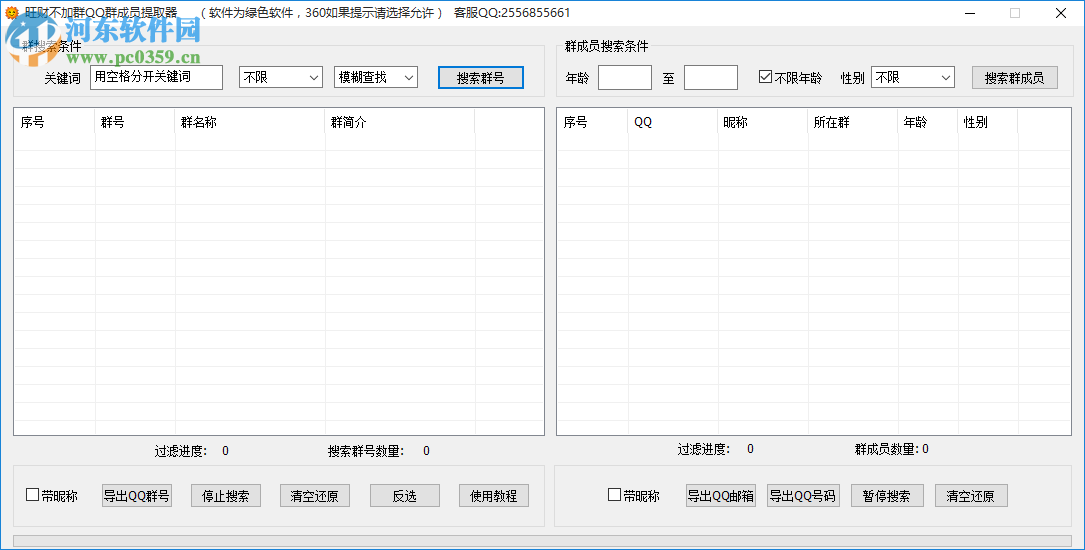Viewport: 1085px width, 550px height.
Task: Click the app icon in the title bar
Action: tap(12, 13)
